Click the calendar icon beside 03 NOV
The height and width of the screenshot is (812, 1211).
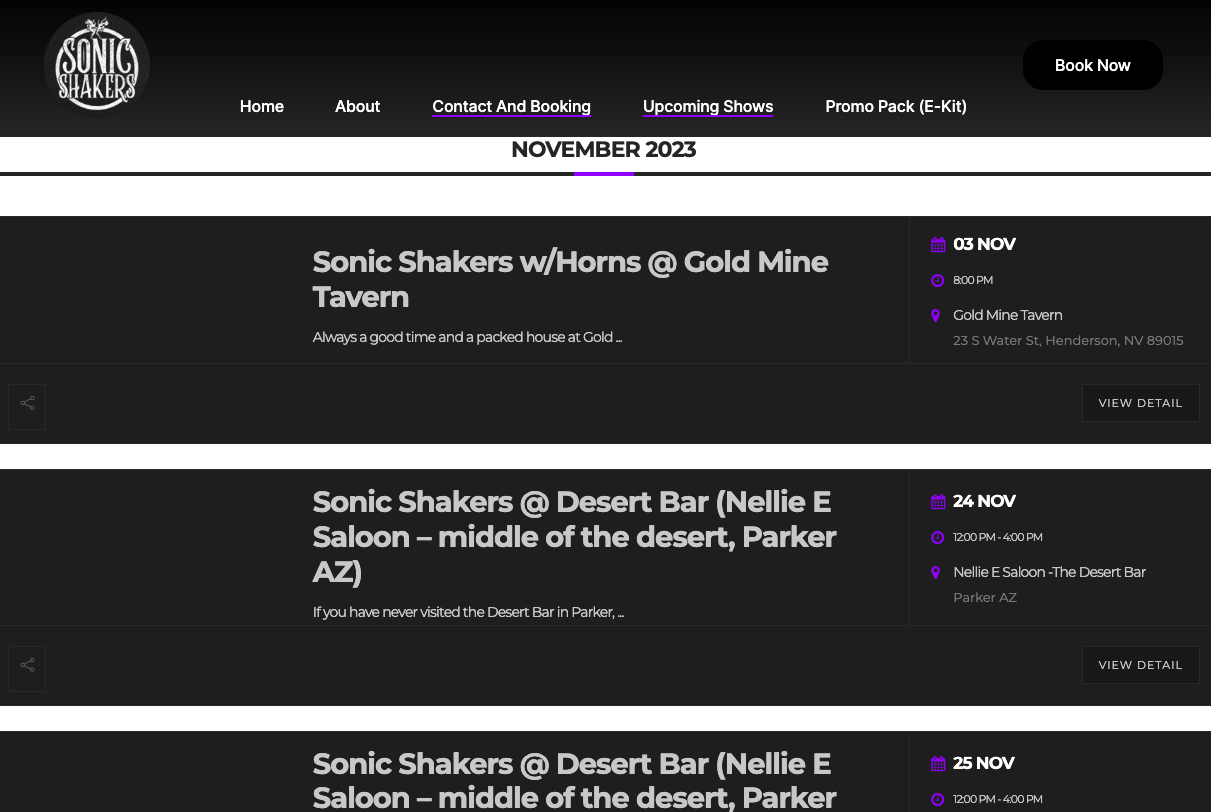(x=938, y=245)
